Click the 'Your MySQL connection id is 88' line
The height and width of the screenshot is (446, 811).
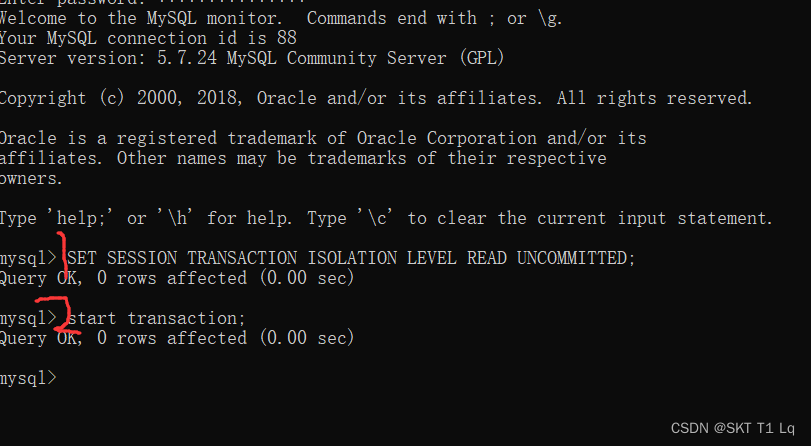148,38
